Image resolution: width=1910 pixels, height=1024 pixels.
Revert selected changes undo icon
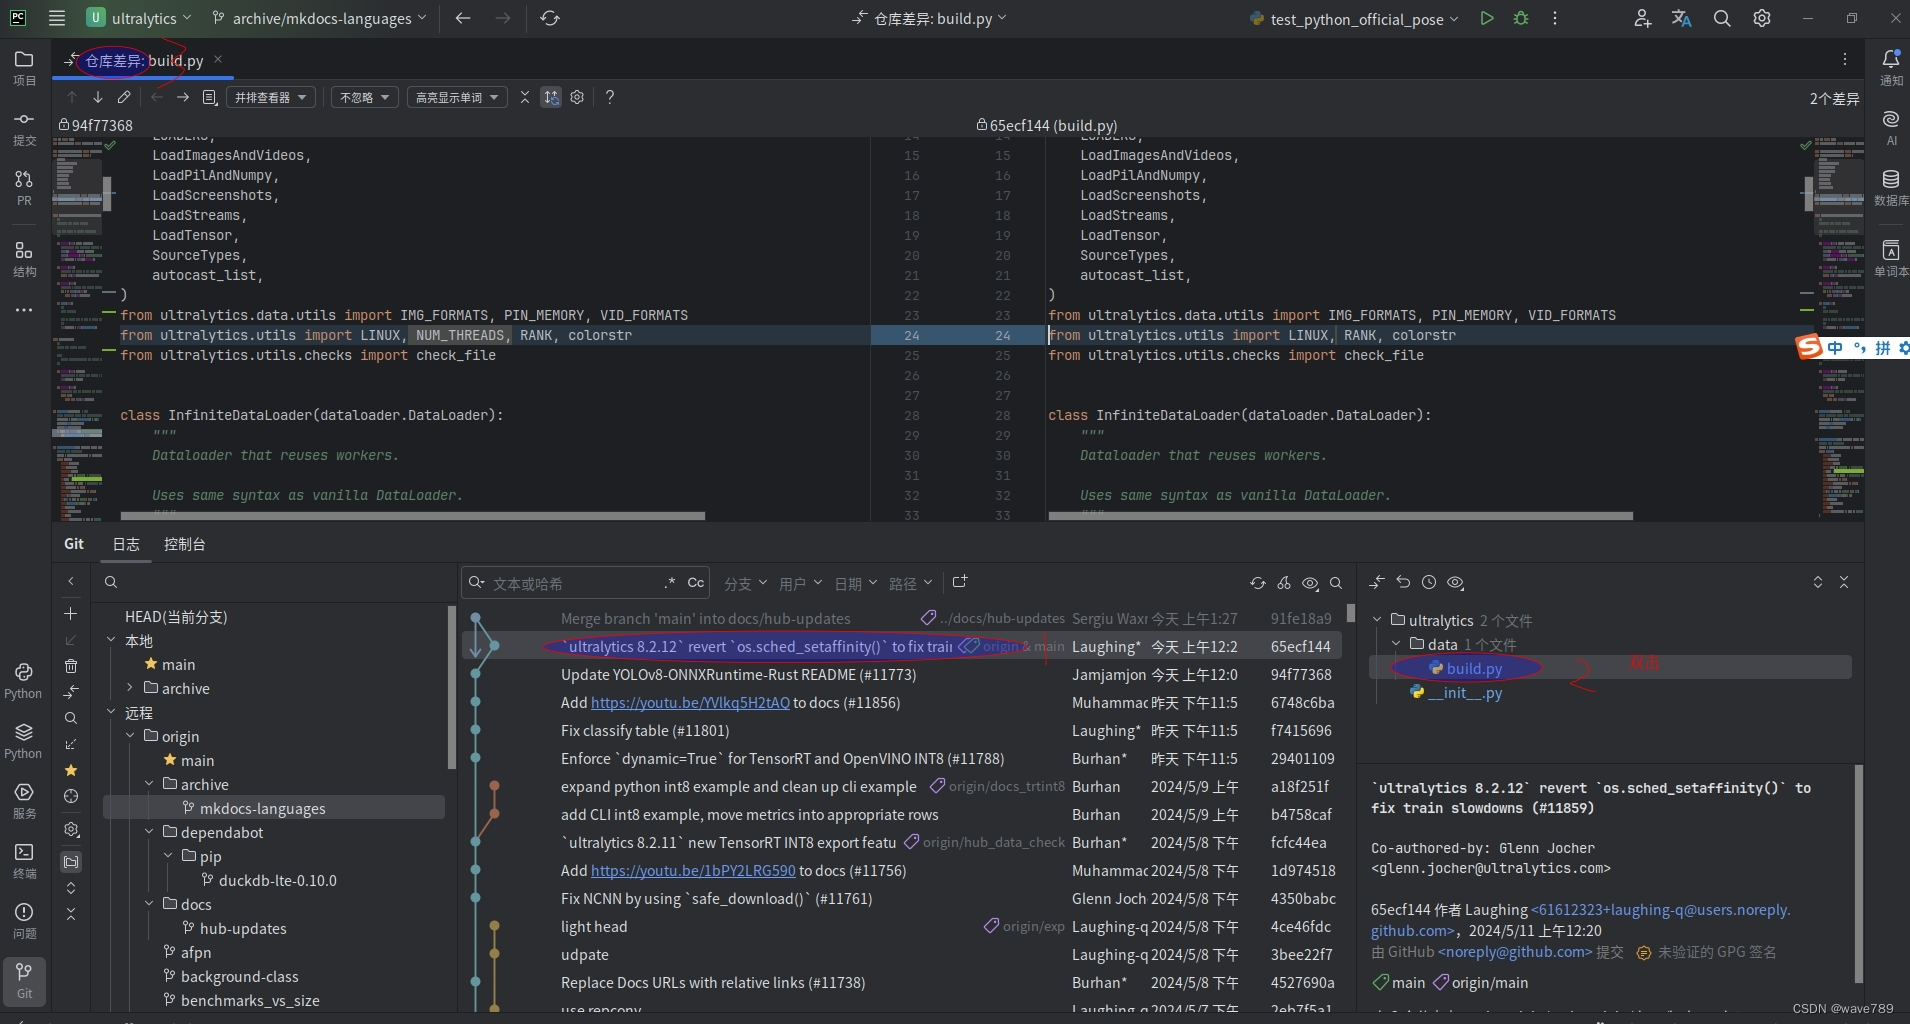1403,582
